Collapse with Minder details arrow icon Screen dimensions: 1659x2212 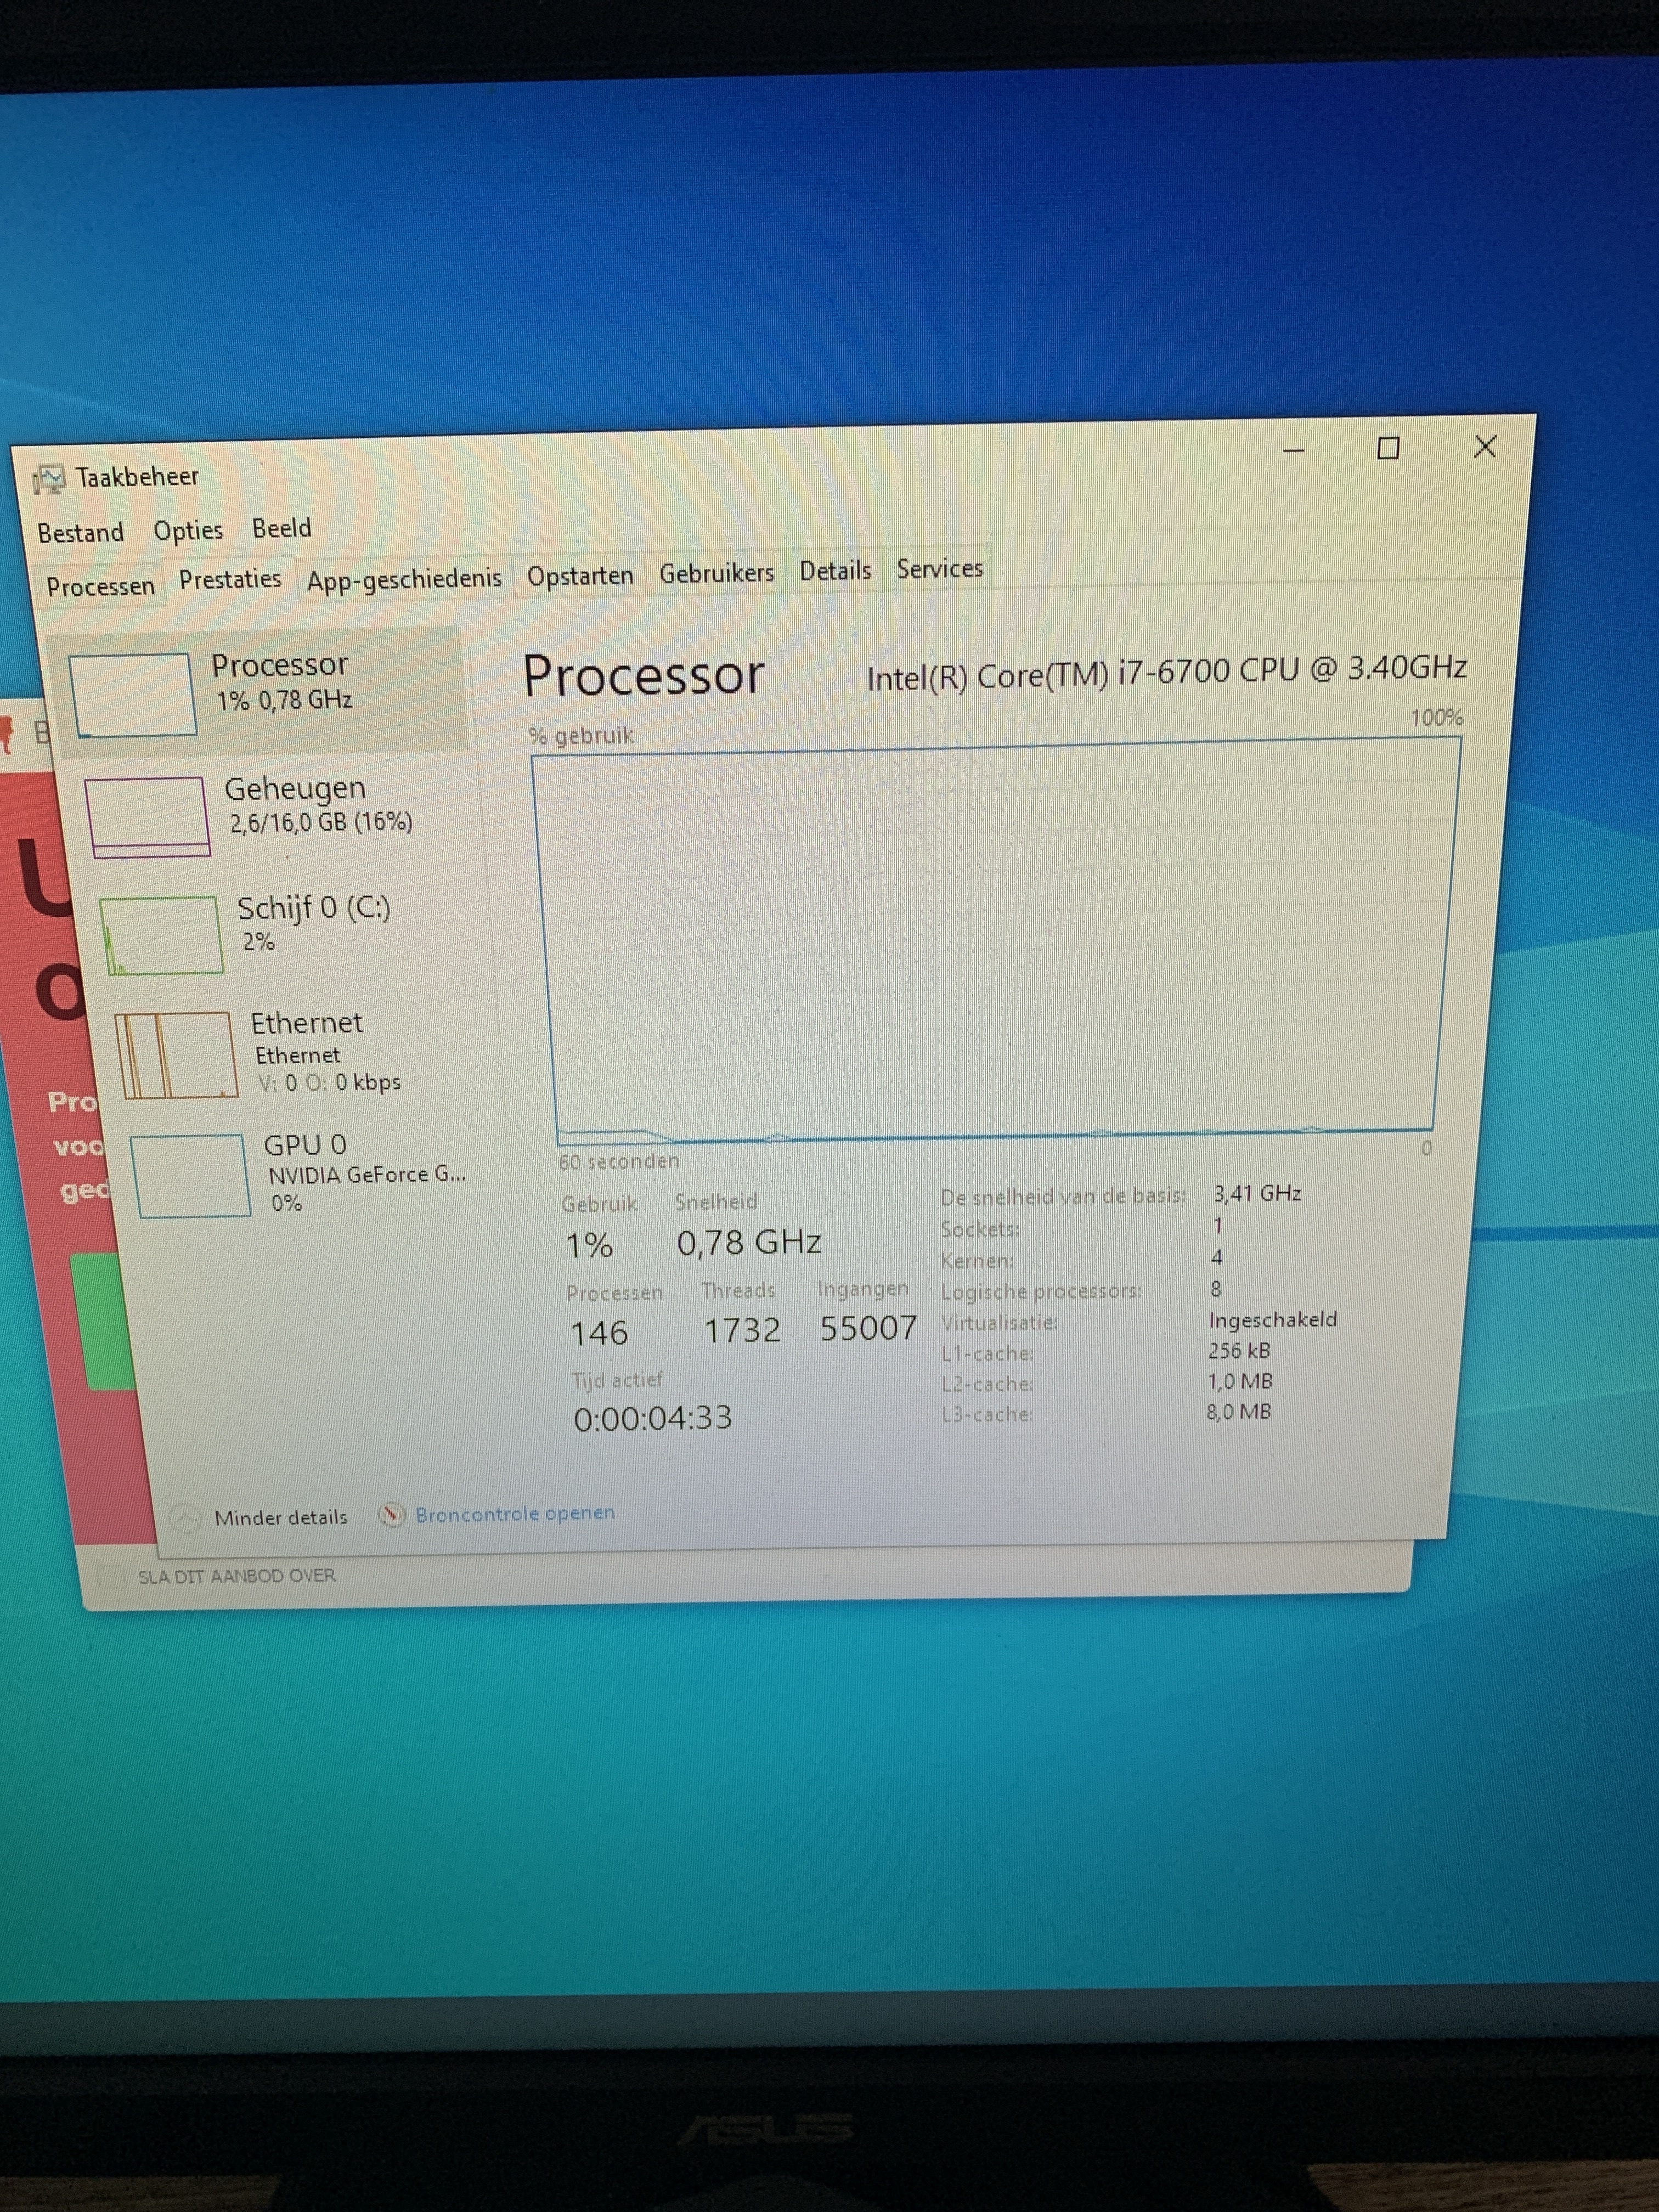184,1520
